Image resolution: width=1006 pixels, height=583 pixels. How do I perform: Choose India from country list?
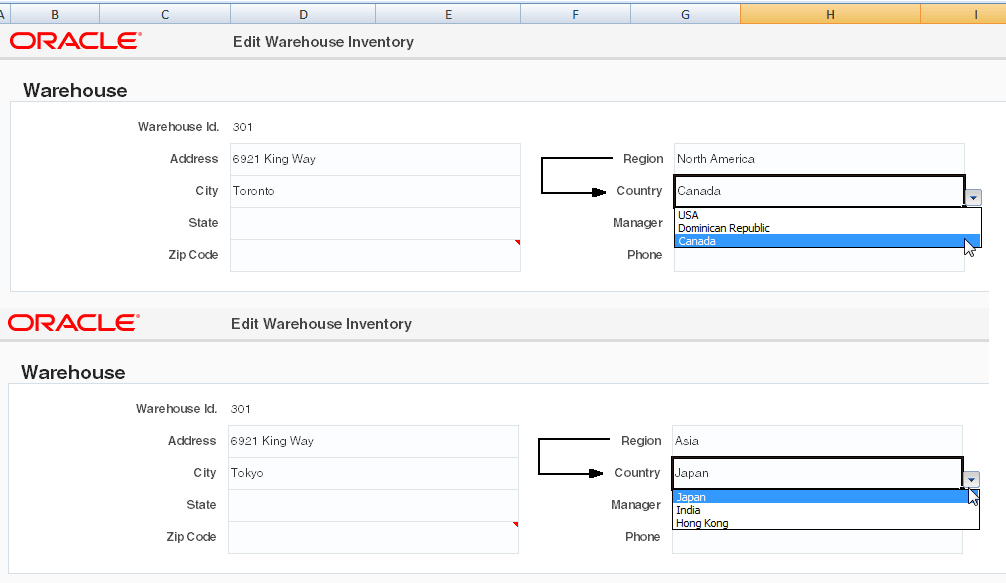(826, 510)
